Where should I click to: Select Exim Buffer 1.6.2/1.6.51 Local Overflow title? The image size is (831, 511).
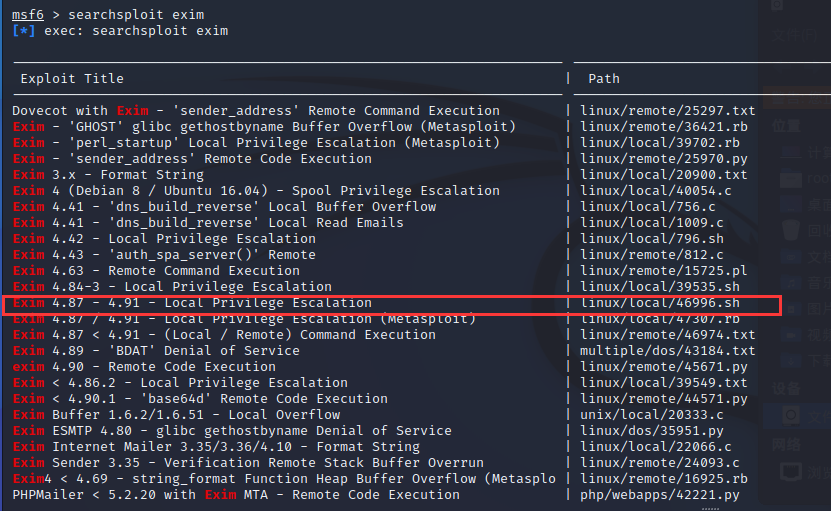[x=176, y=415]
